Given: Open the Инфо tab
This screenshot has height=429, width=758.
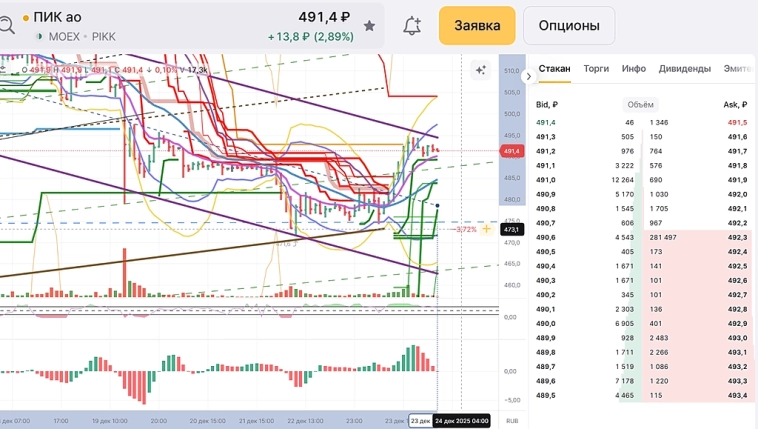Looking at the screenshot, I should click(x=633, y=69).
